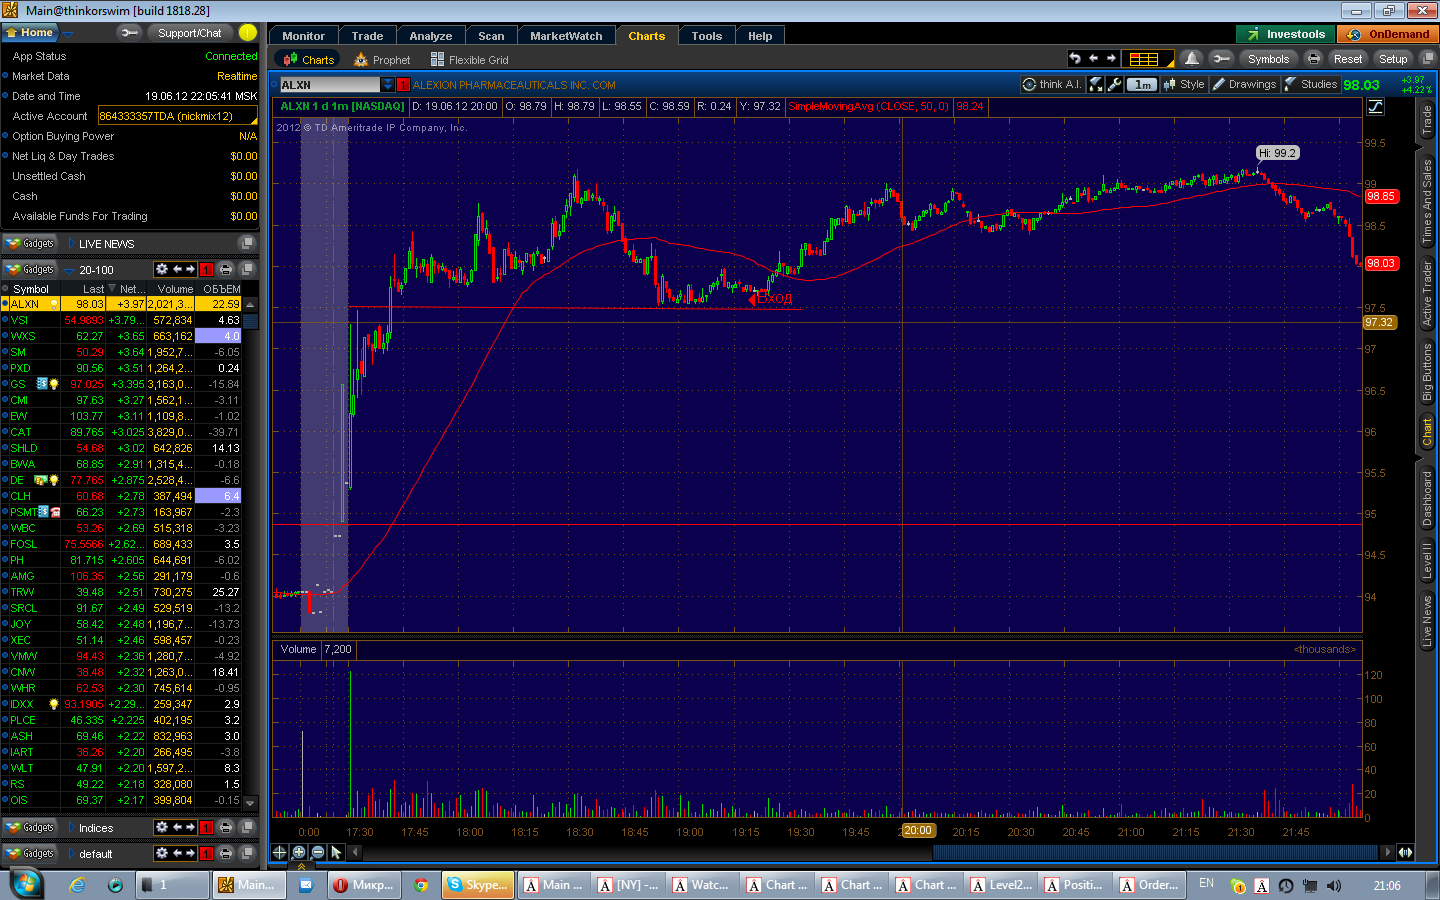
Task: Open the alert bell icon
Action: [x=1191, y=59]
